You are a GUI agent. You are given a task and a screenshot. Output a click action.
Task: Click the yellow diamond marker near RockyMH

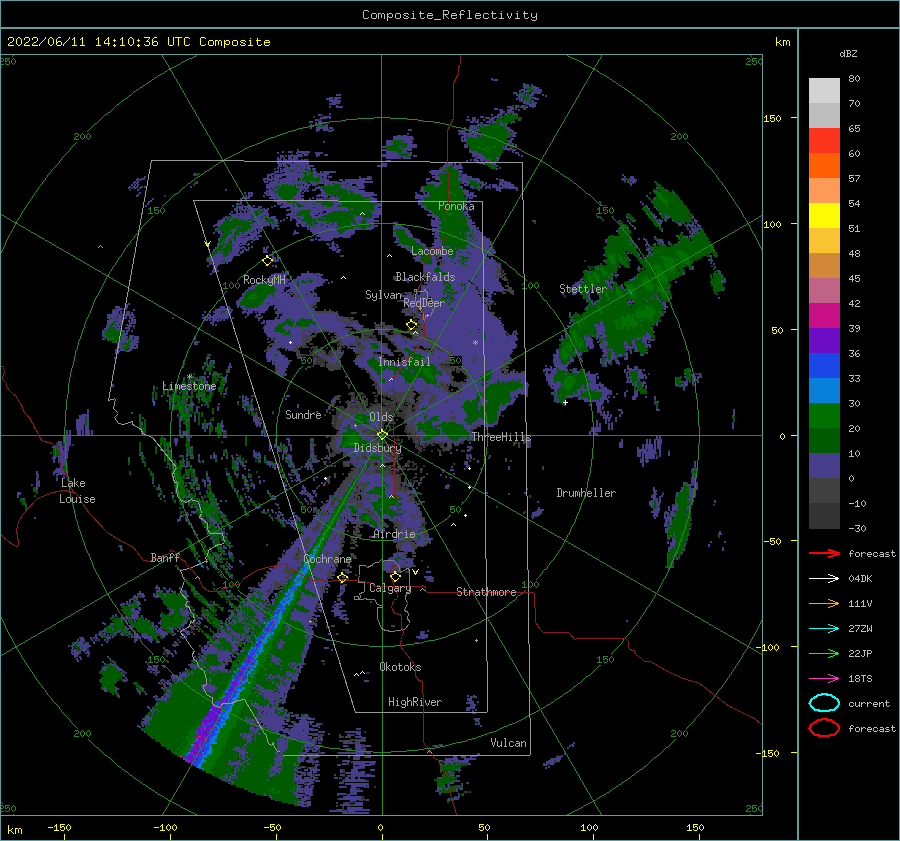pos(267,261)
